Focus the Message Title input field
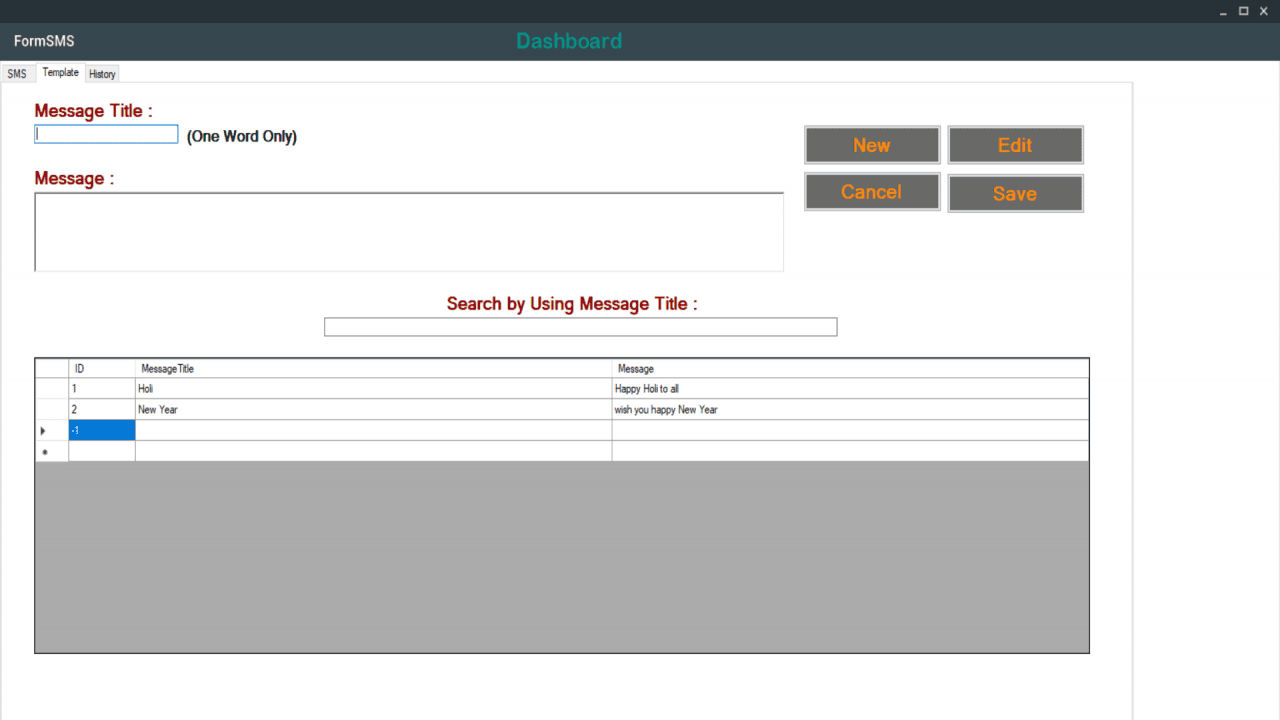Image resolution: width=1280 pixels, height=720 pixels. tap(106, 134)
